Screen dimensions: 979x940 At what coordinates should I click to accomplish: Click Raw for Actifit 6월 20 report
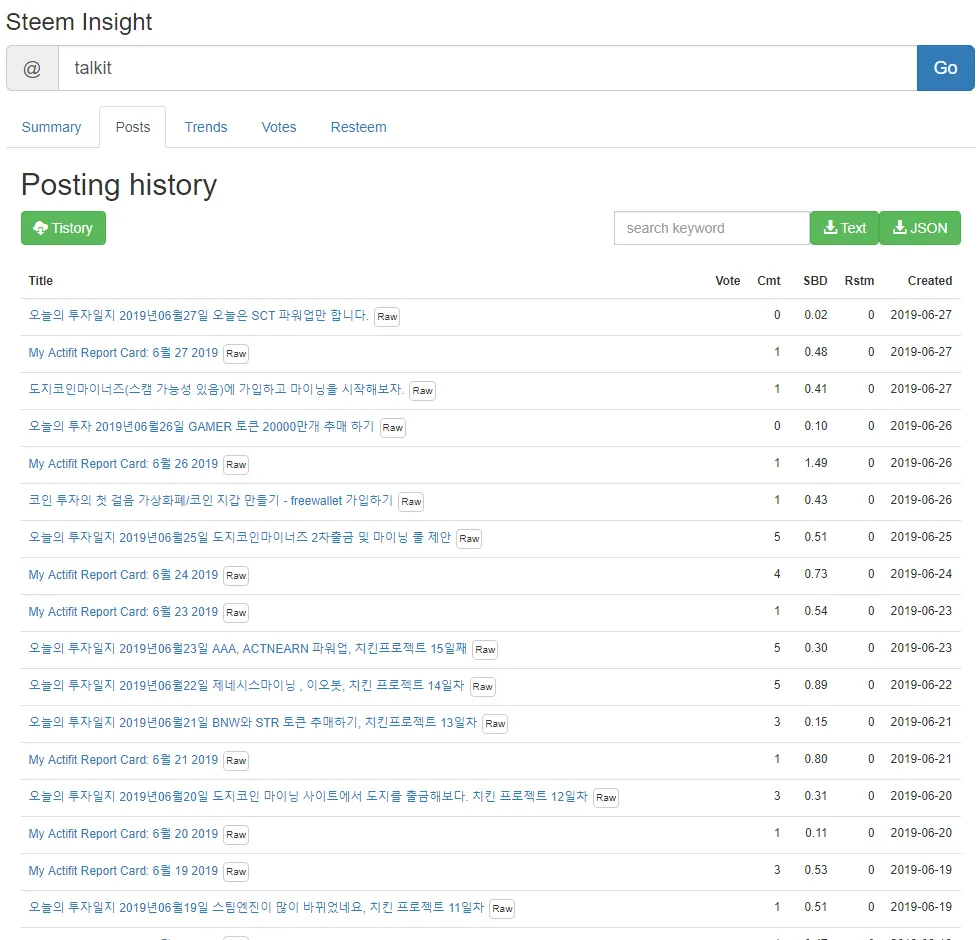(x=236, y=835)
